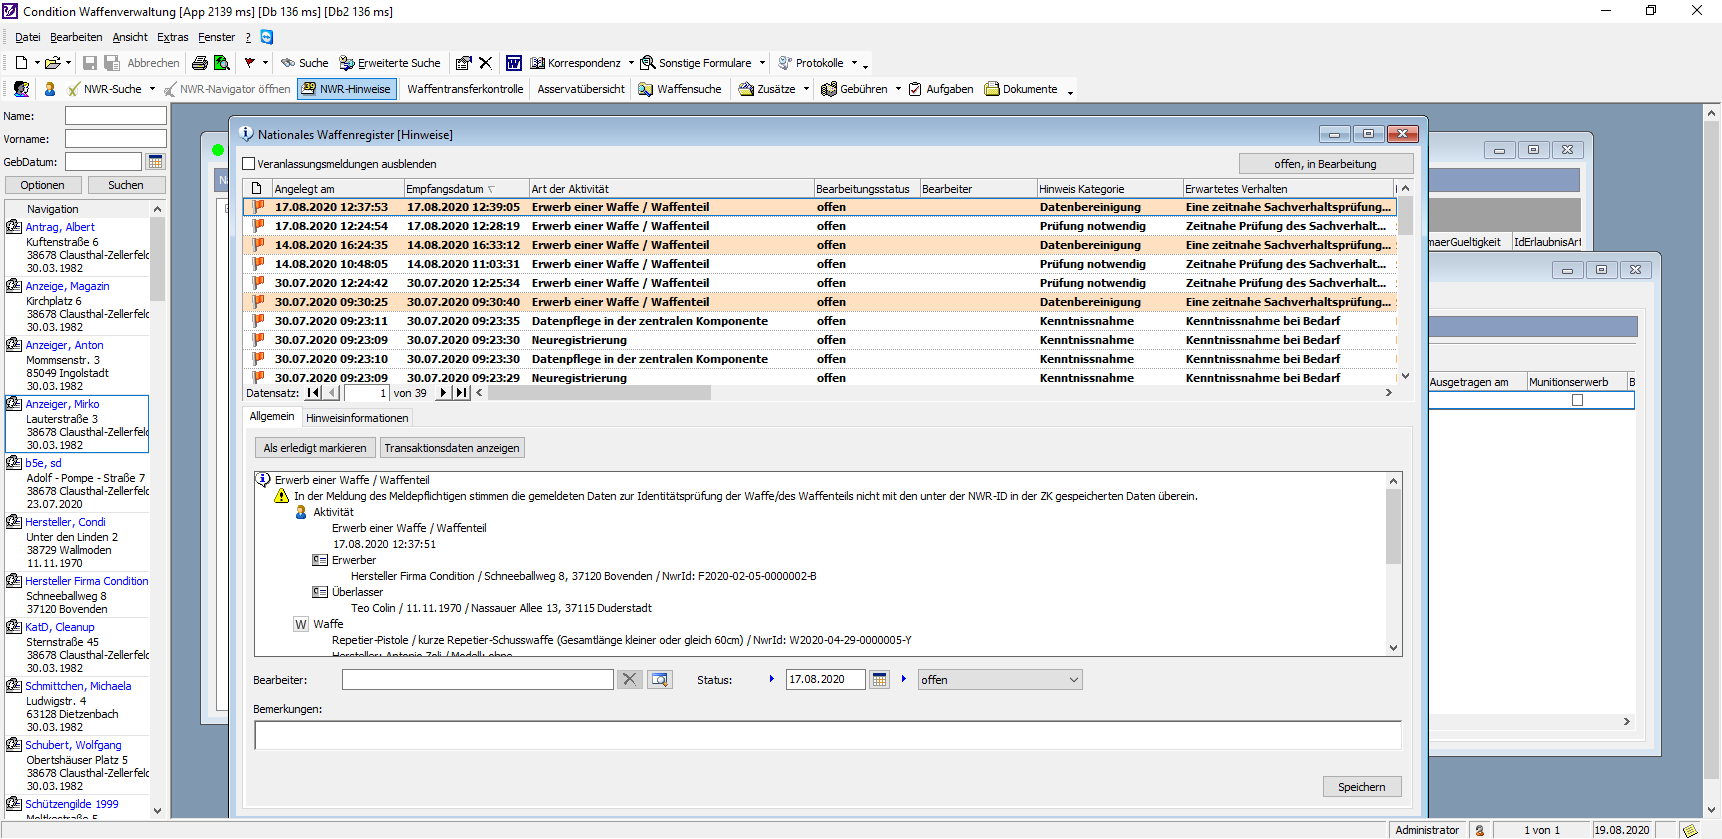Expand the Status dropdown showing 'offen'
1722x839 pixels.
pos(1073,680)
